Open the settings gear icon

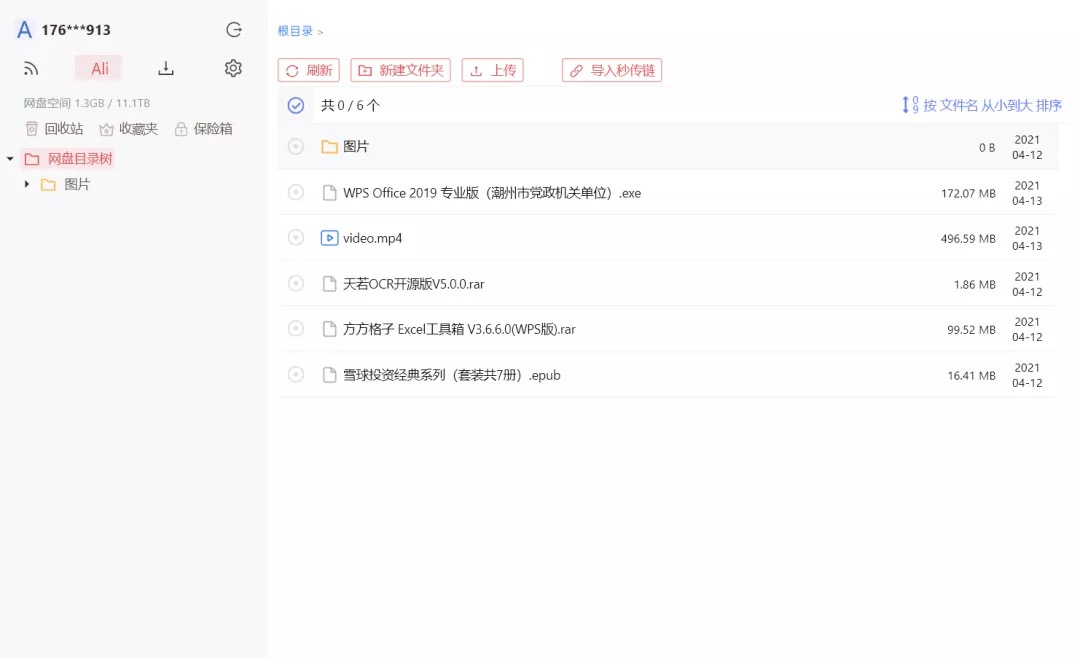pos(233,68)
